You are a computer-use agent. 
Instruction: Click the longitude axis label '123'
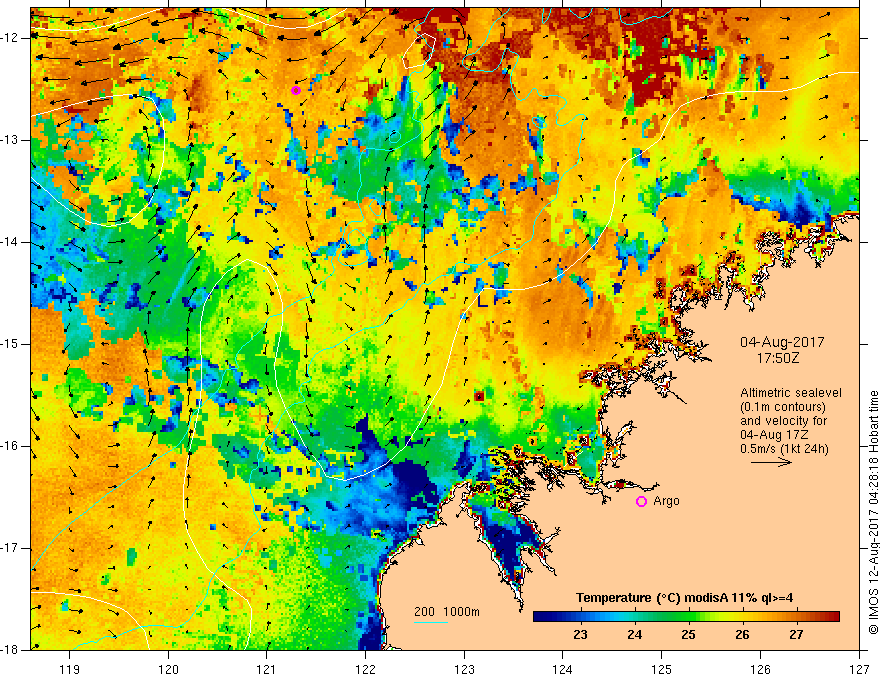tap(464, 669)
